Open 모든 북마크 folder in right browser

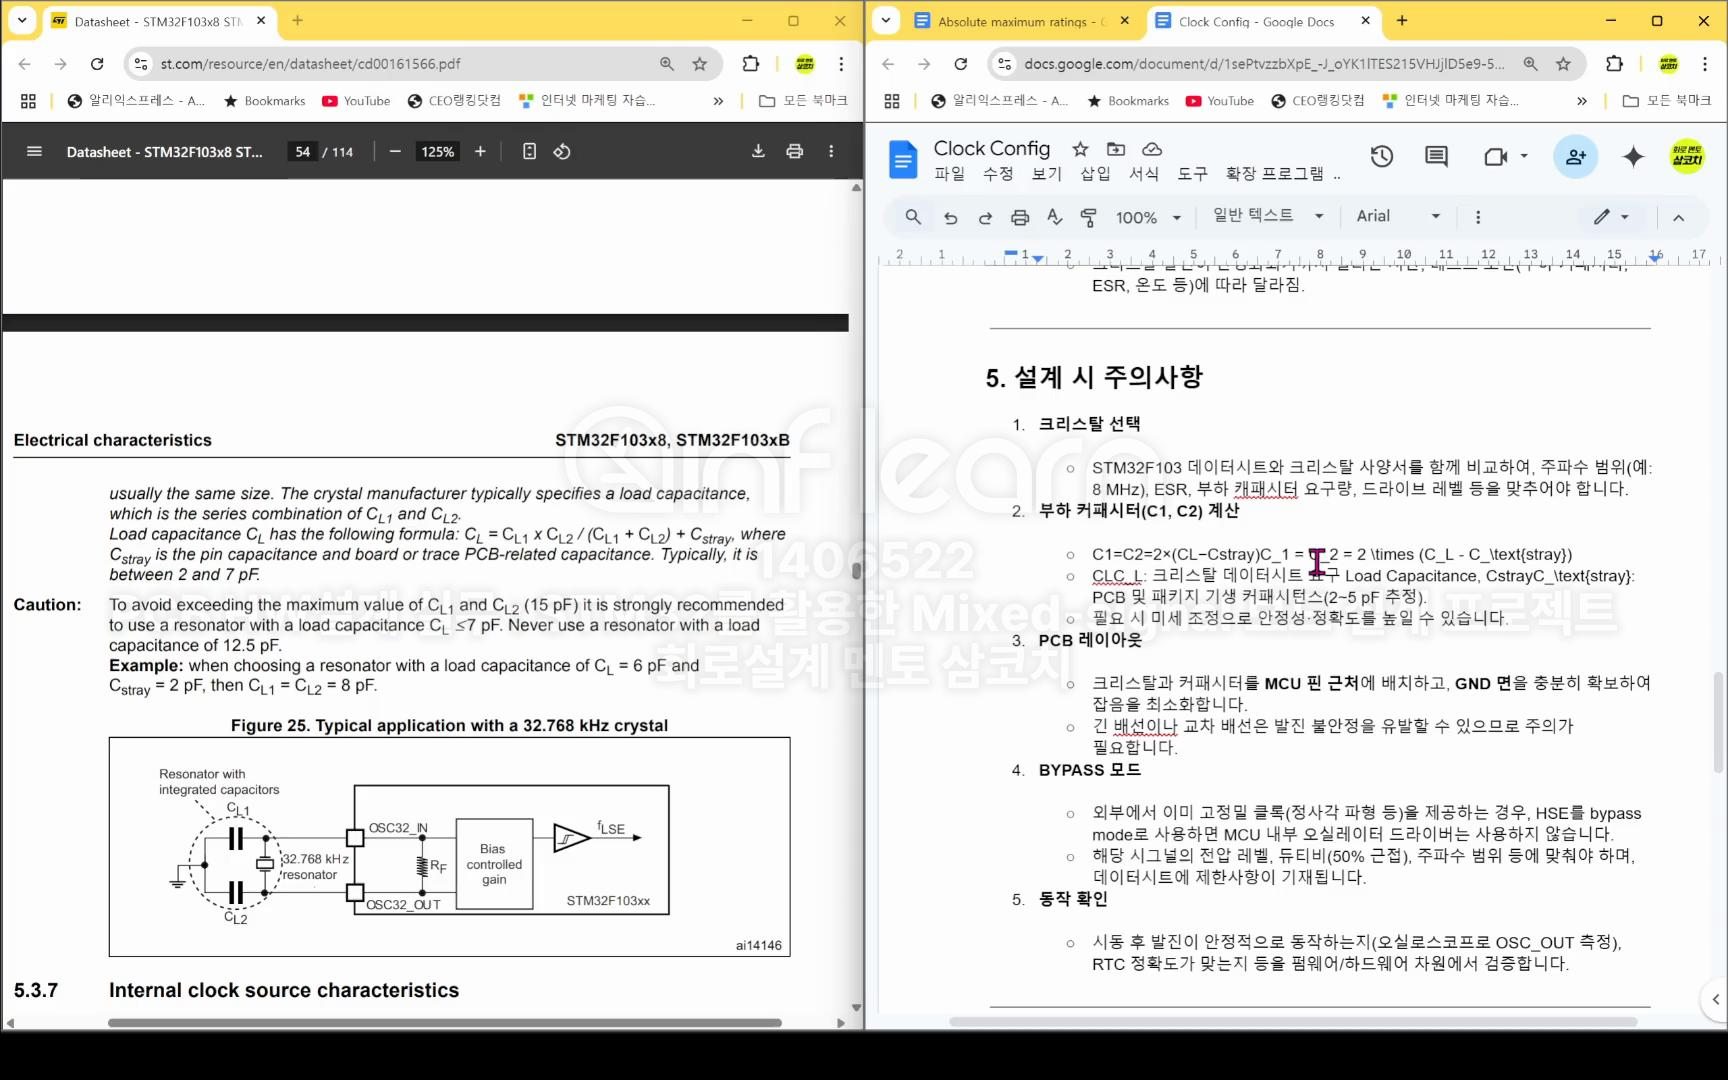point(1667,101)
